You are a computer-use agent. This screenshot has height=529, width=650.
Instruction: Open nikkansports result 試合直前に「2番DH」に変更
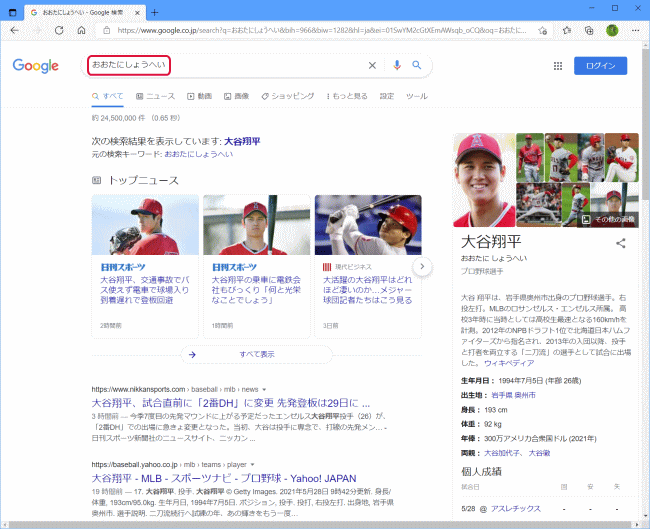point(230,403)
